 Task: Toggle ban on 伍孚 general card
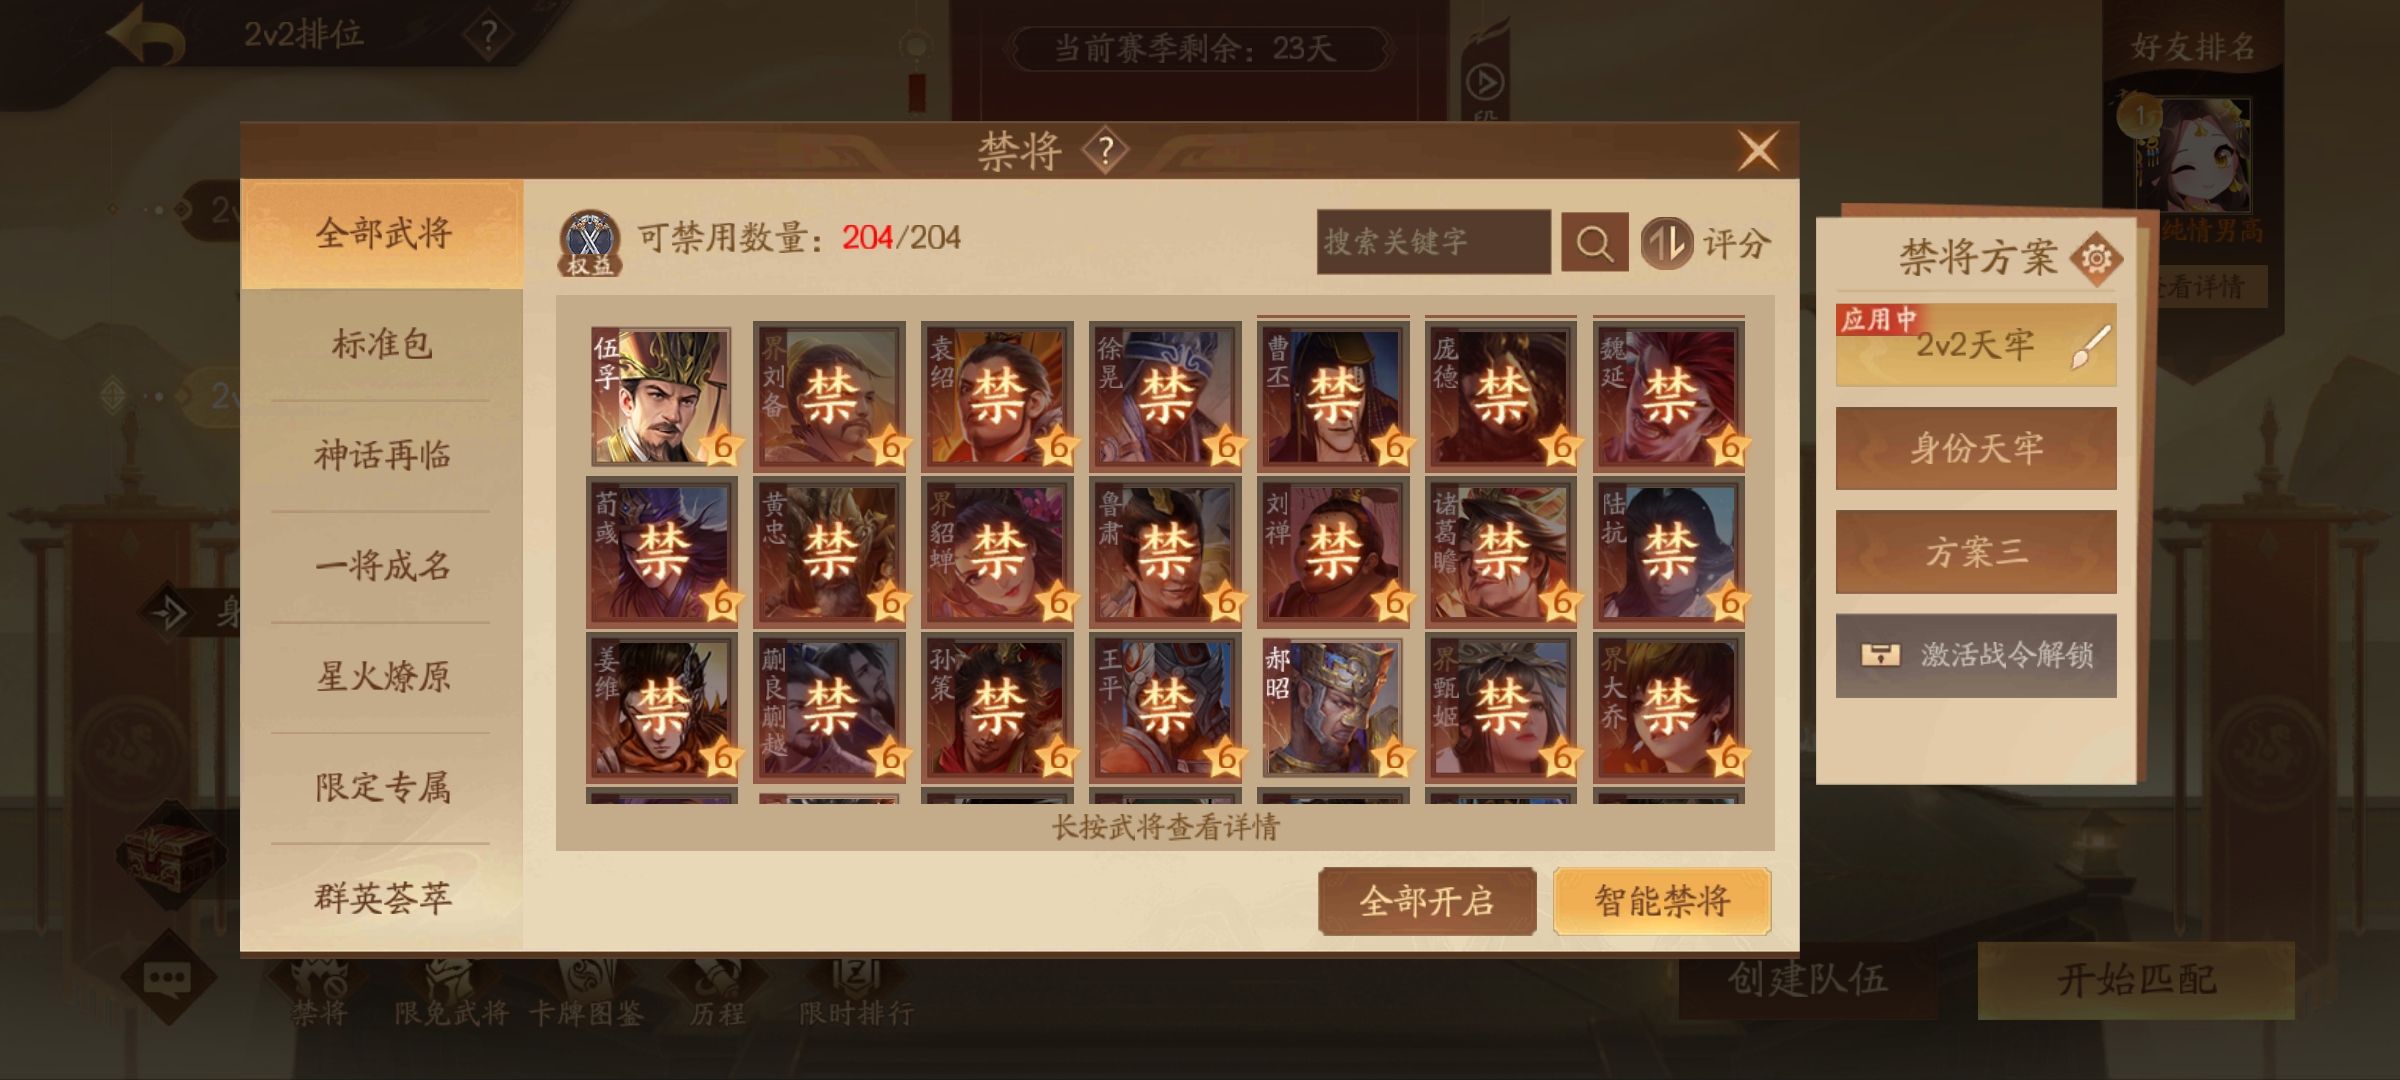661,396
